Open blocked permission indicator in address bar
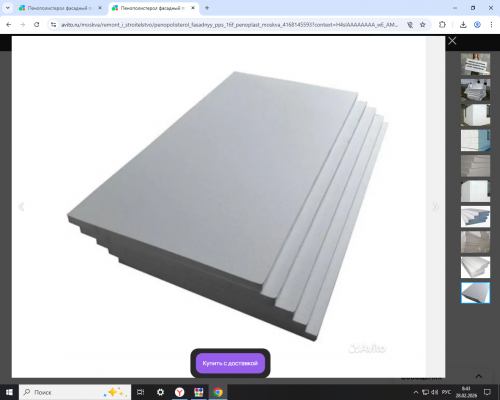The image size is (500, 400). [410, 25]
